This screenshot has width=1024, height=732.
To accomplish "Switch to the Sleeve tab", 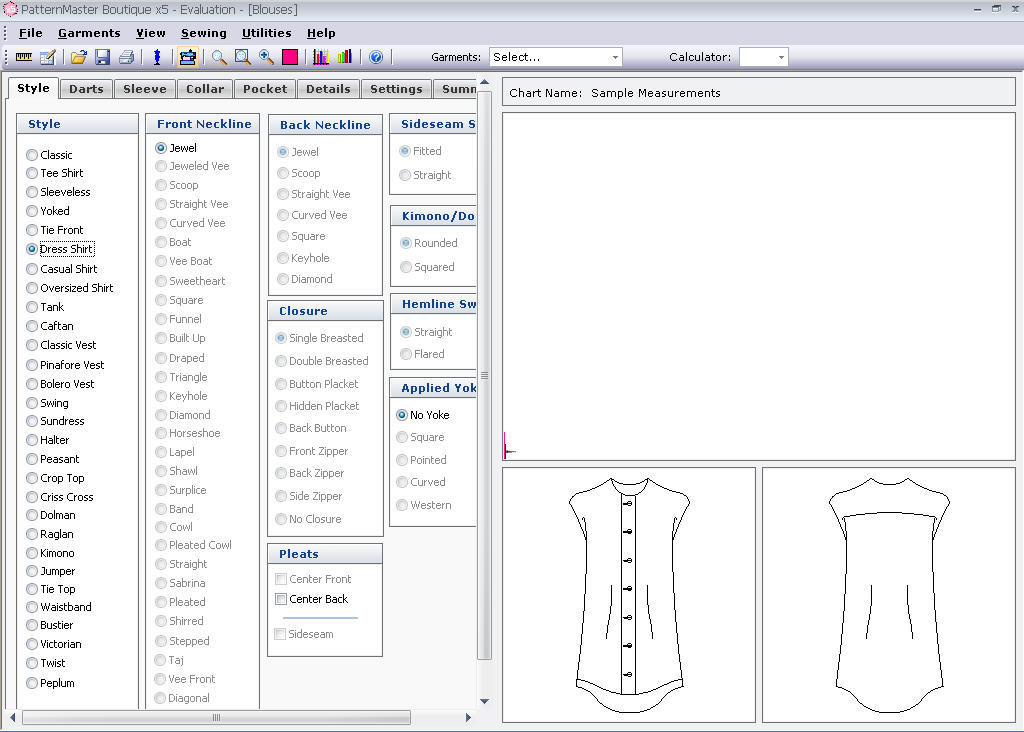I will pyautogui.click(x=145, y=89).
